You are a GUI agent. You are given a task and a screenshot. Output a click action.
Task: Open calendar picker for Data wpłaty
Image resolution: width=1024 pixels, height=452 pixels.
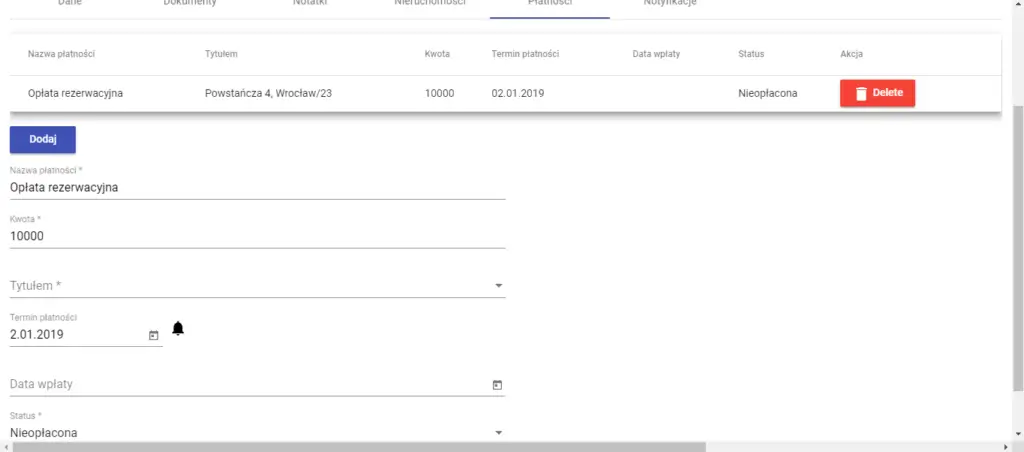click(497, 384)
